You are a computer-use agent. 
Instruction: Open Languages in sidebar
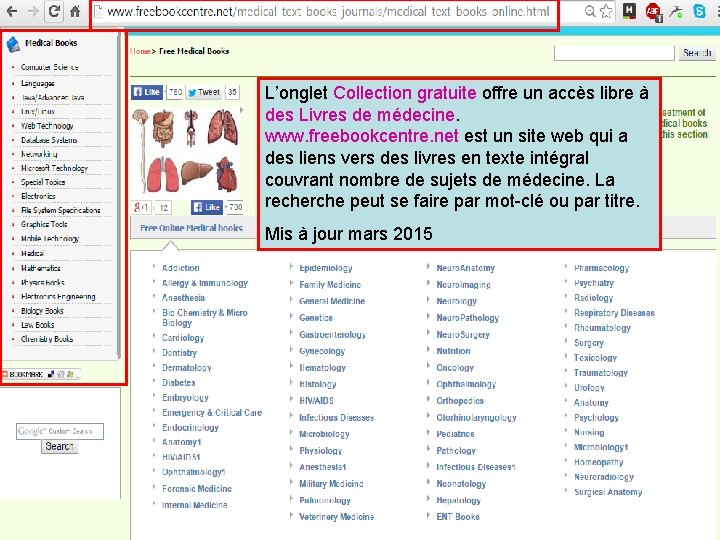coord(38,83)
